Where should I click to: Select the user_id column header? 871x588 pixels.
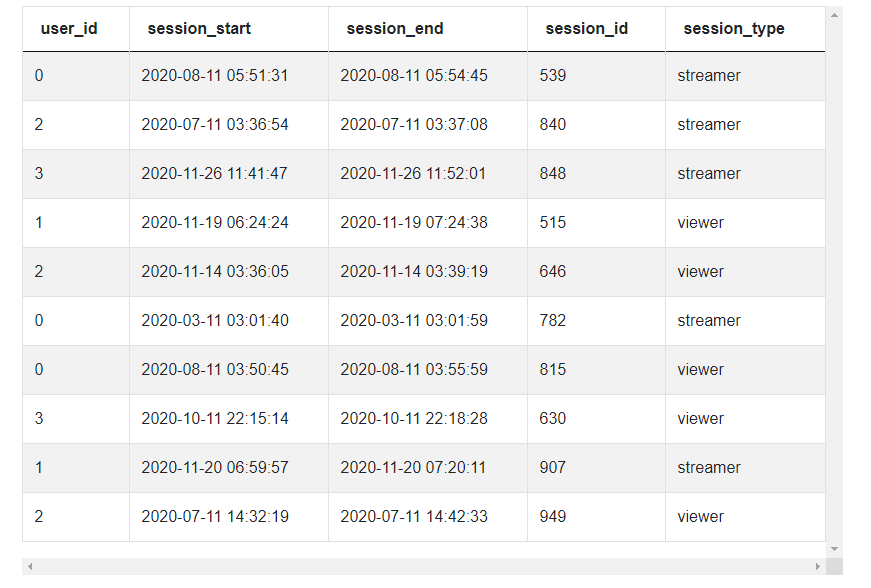(x=69, y=28)
